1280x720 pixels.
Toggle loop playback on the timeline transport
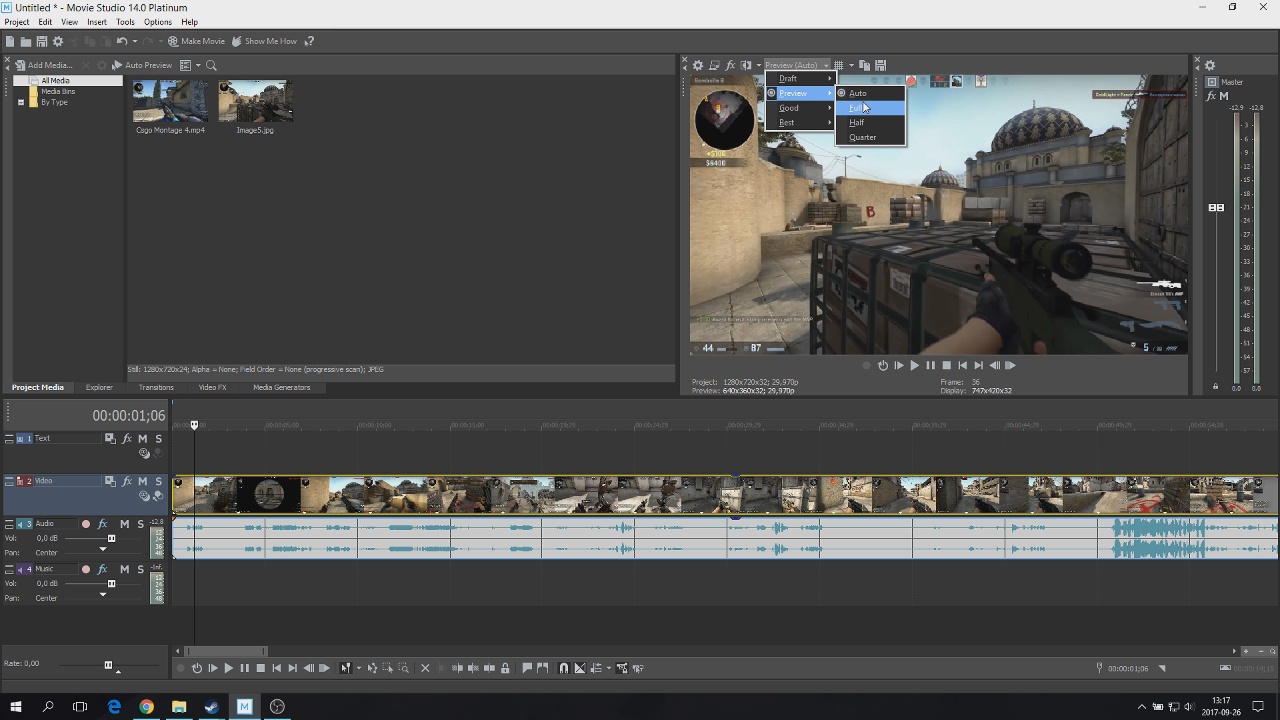coord(196,668)
